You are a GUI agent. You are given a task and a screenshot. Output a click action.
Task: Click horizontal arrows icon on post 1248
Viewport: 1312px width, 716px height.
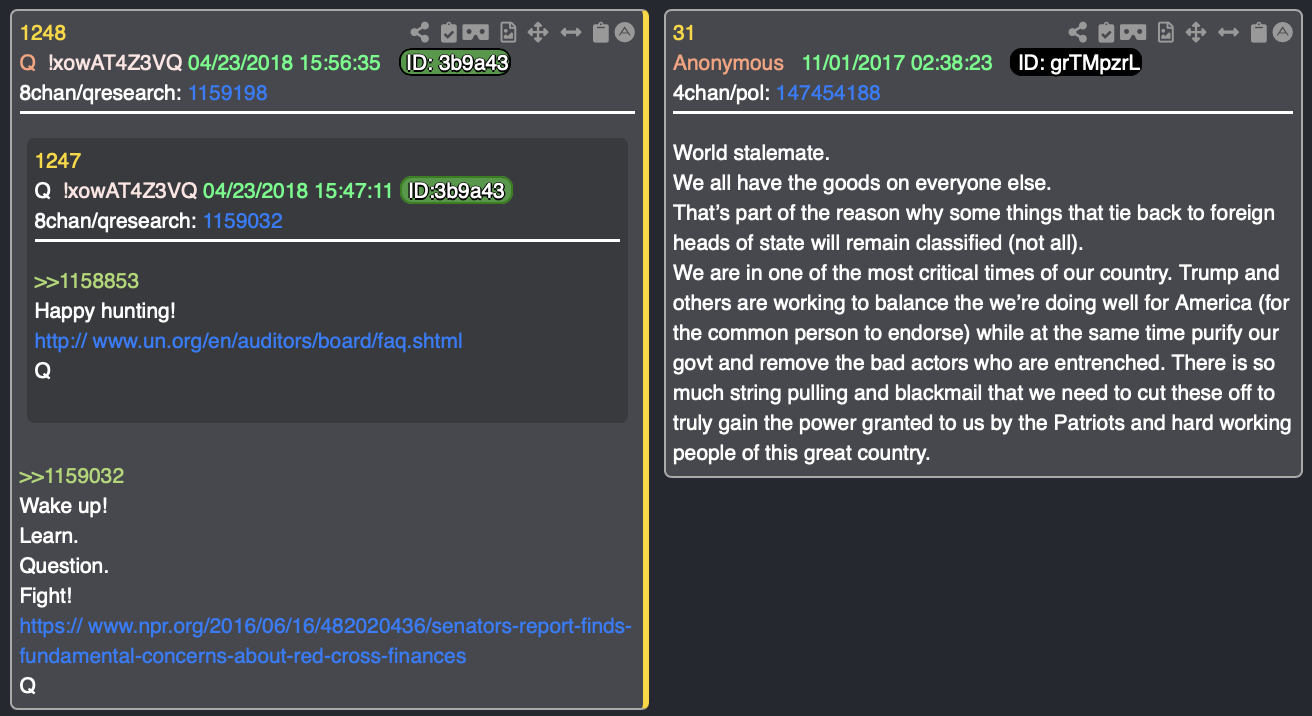(x=571, y=32)
